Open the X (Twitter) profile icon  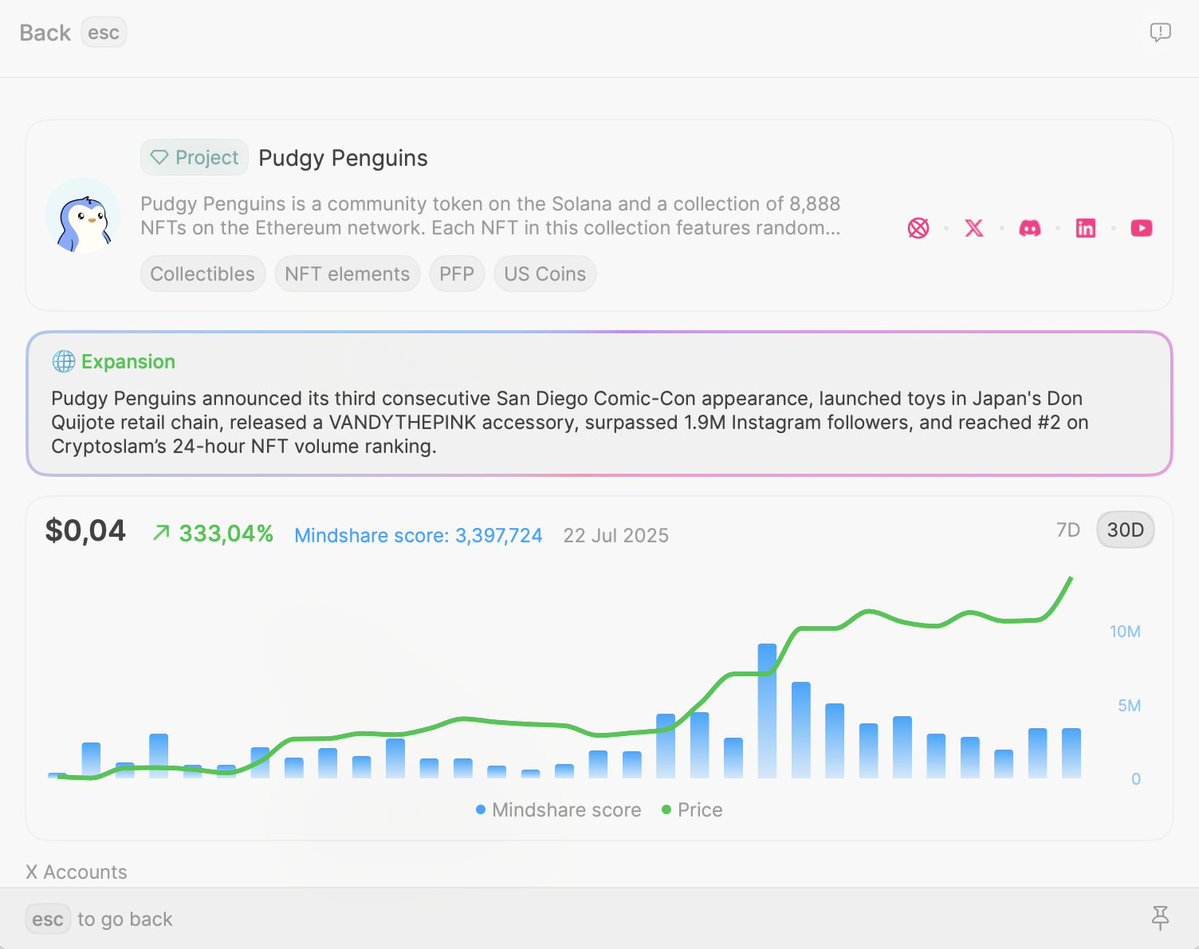click(x=974, y=228)
